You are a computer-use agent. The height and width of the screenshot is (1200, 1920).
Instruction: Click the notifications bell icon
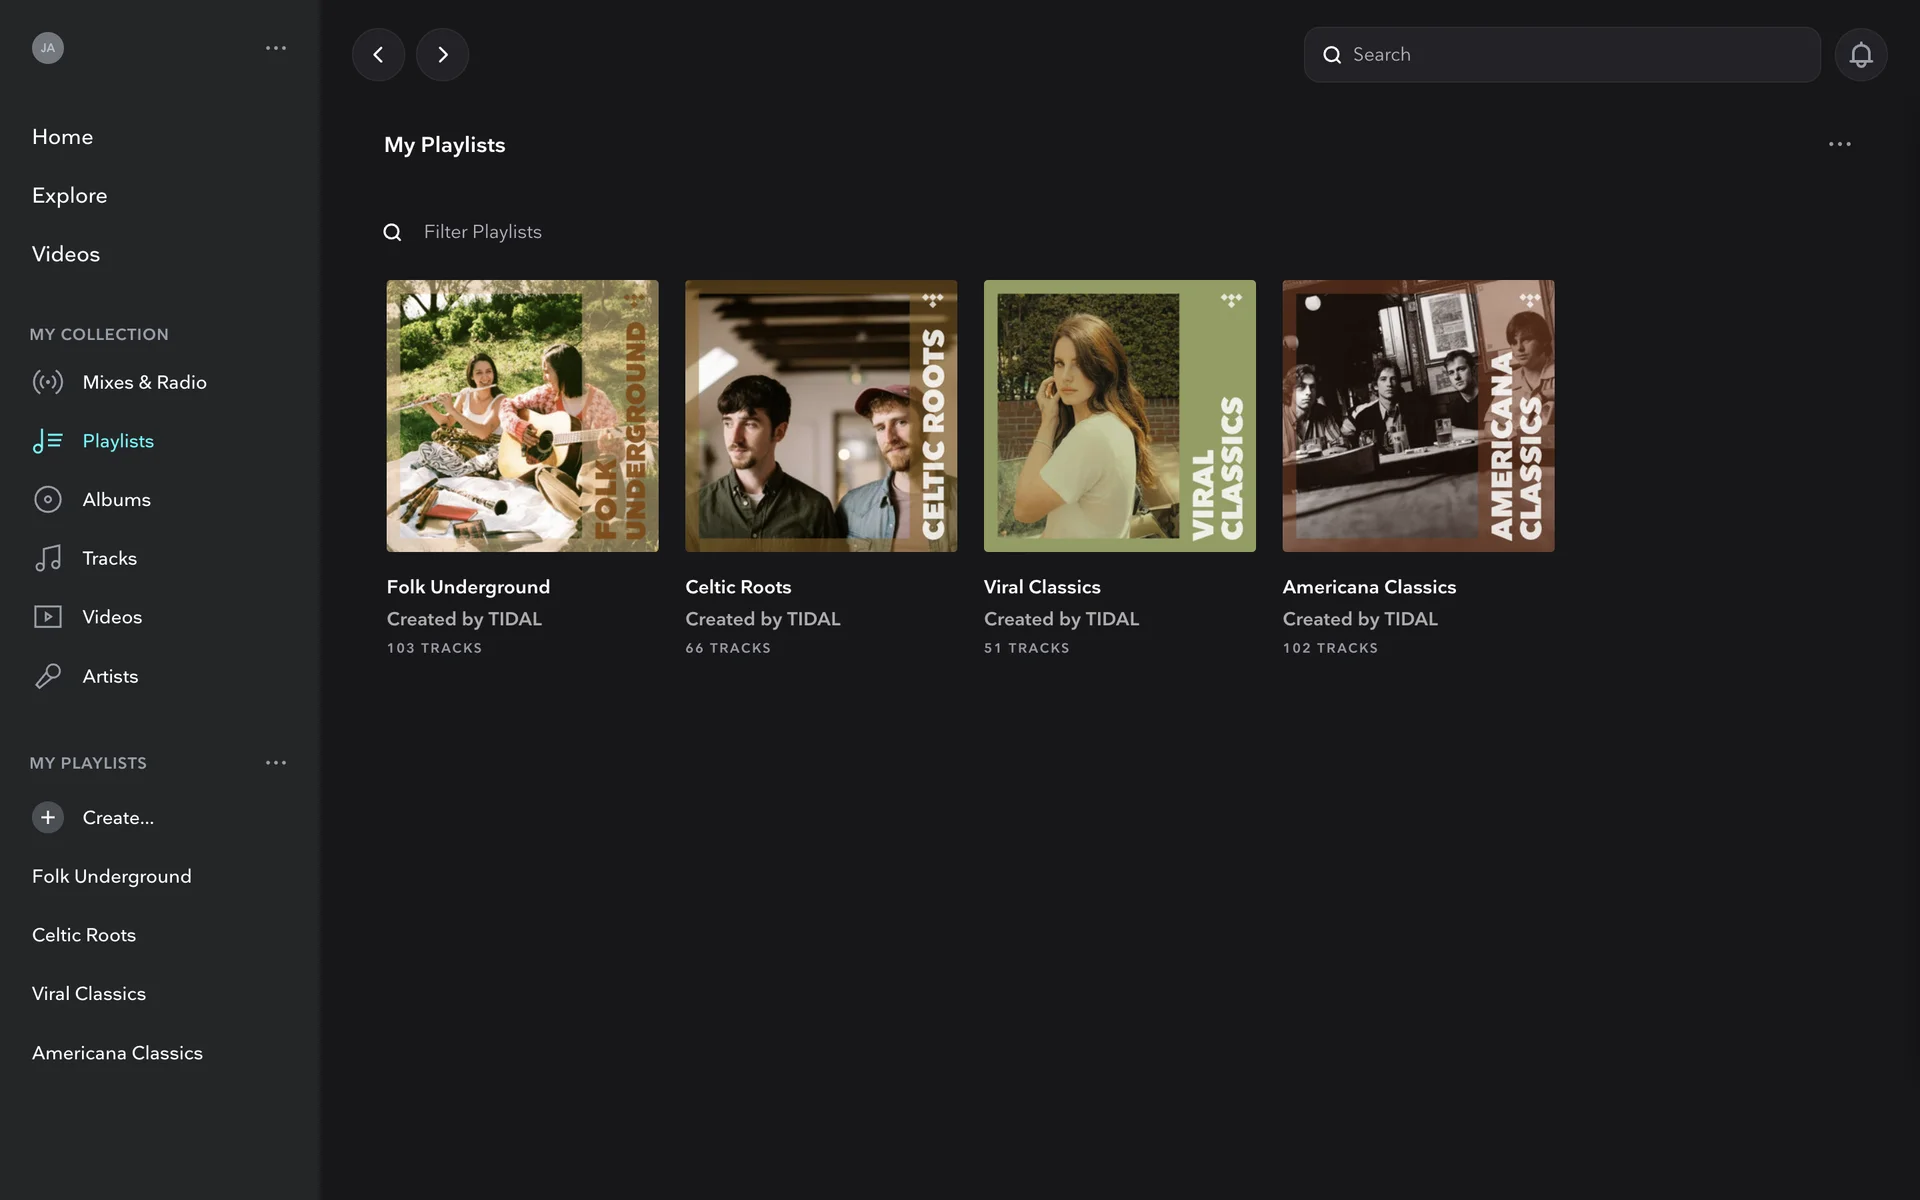click(1860, 55)
